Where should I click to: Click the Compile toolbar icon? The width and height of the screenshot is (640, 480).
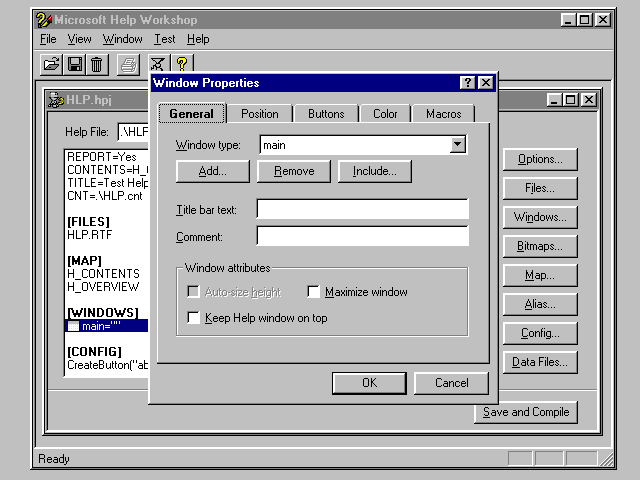coord(160,65)
